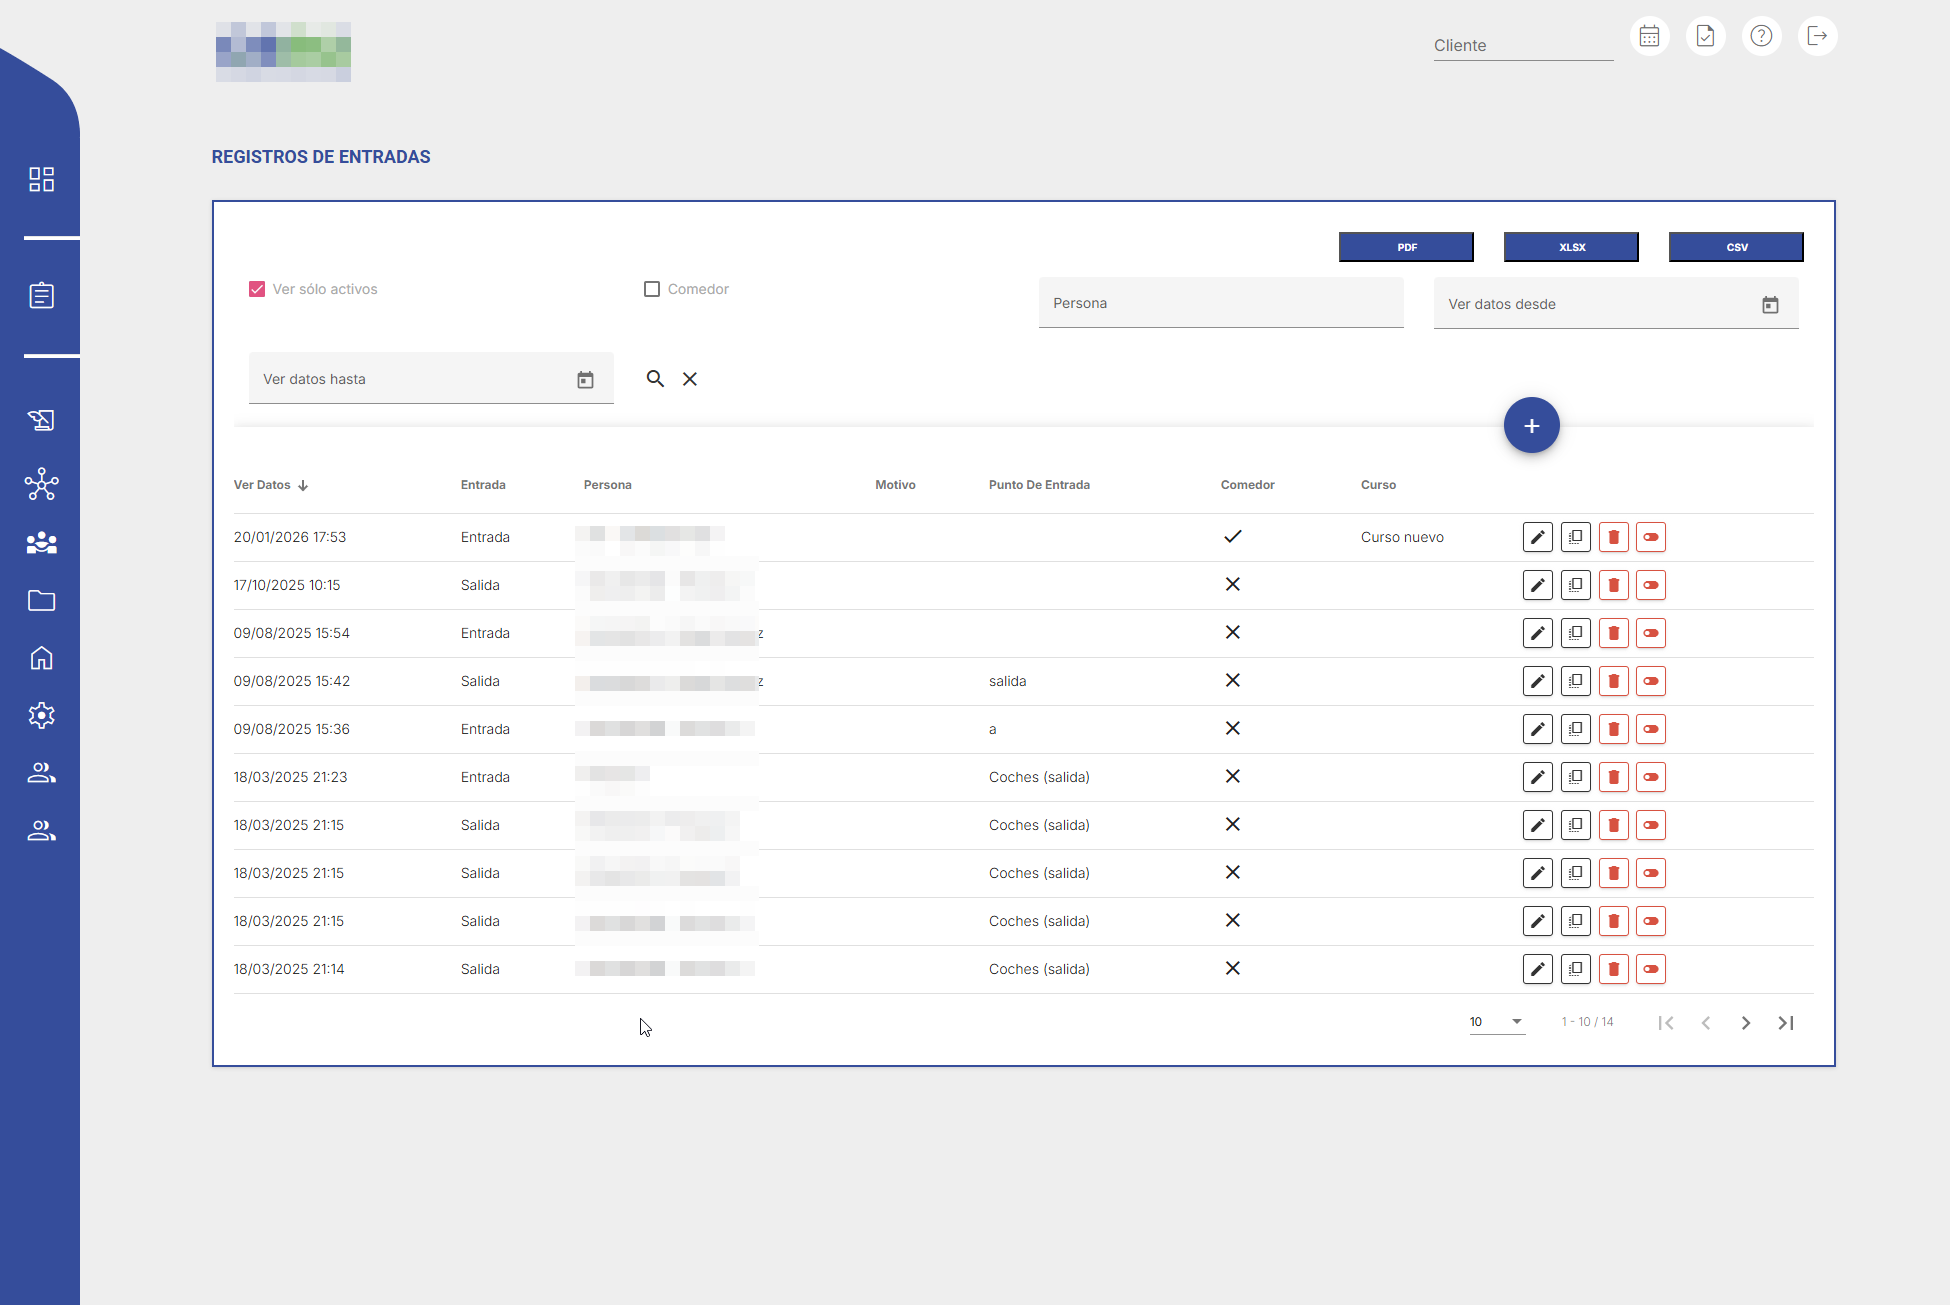Open the rows-per-page dropdown showing 10

[x=1496, y=1022]
